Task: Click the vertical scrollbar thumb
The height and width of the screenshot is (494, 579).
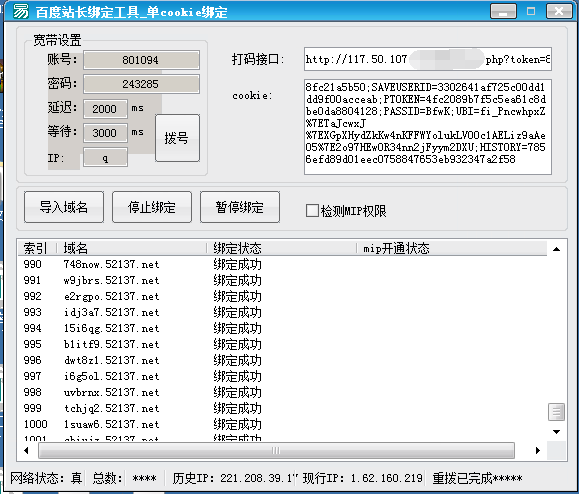Action: (x=556, y=412)
